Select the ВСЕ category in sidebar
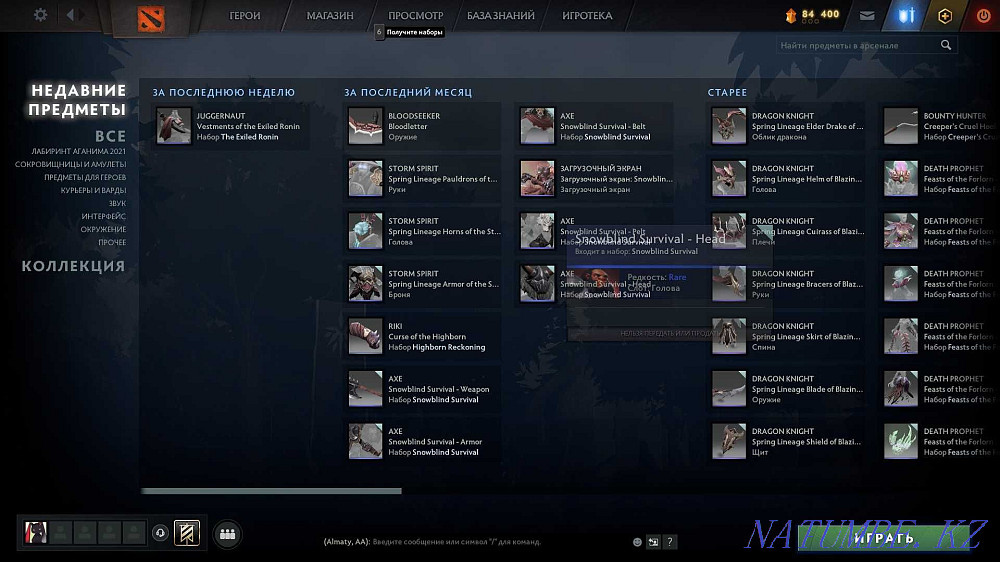Viewport: 1000px width, 562px height. (110, 136)
